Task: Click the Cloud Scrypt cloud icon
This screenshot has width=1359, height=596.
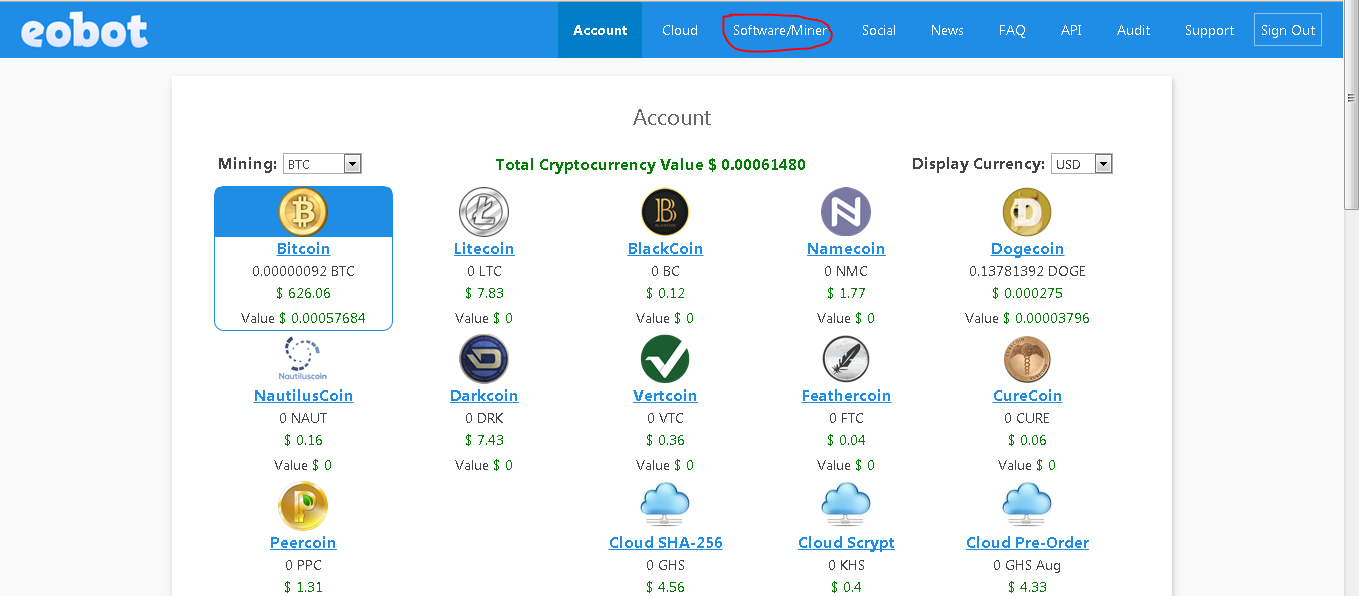Action: point(846,506)
